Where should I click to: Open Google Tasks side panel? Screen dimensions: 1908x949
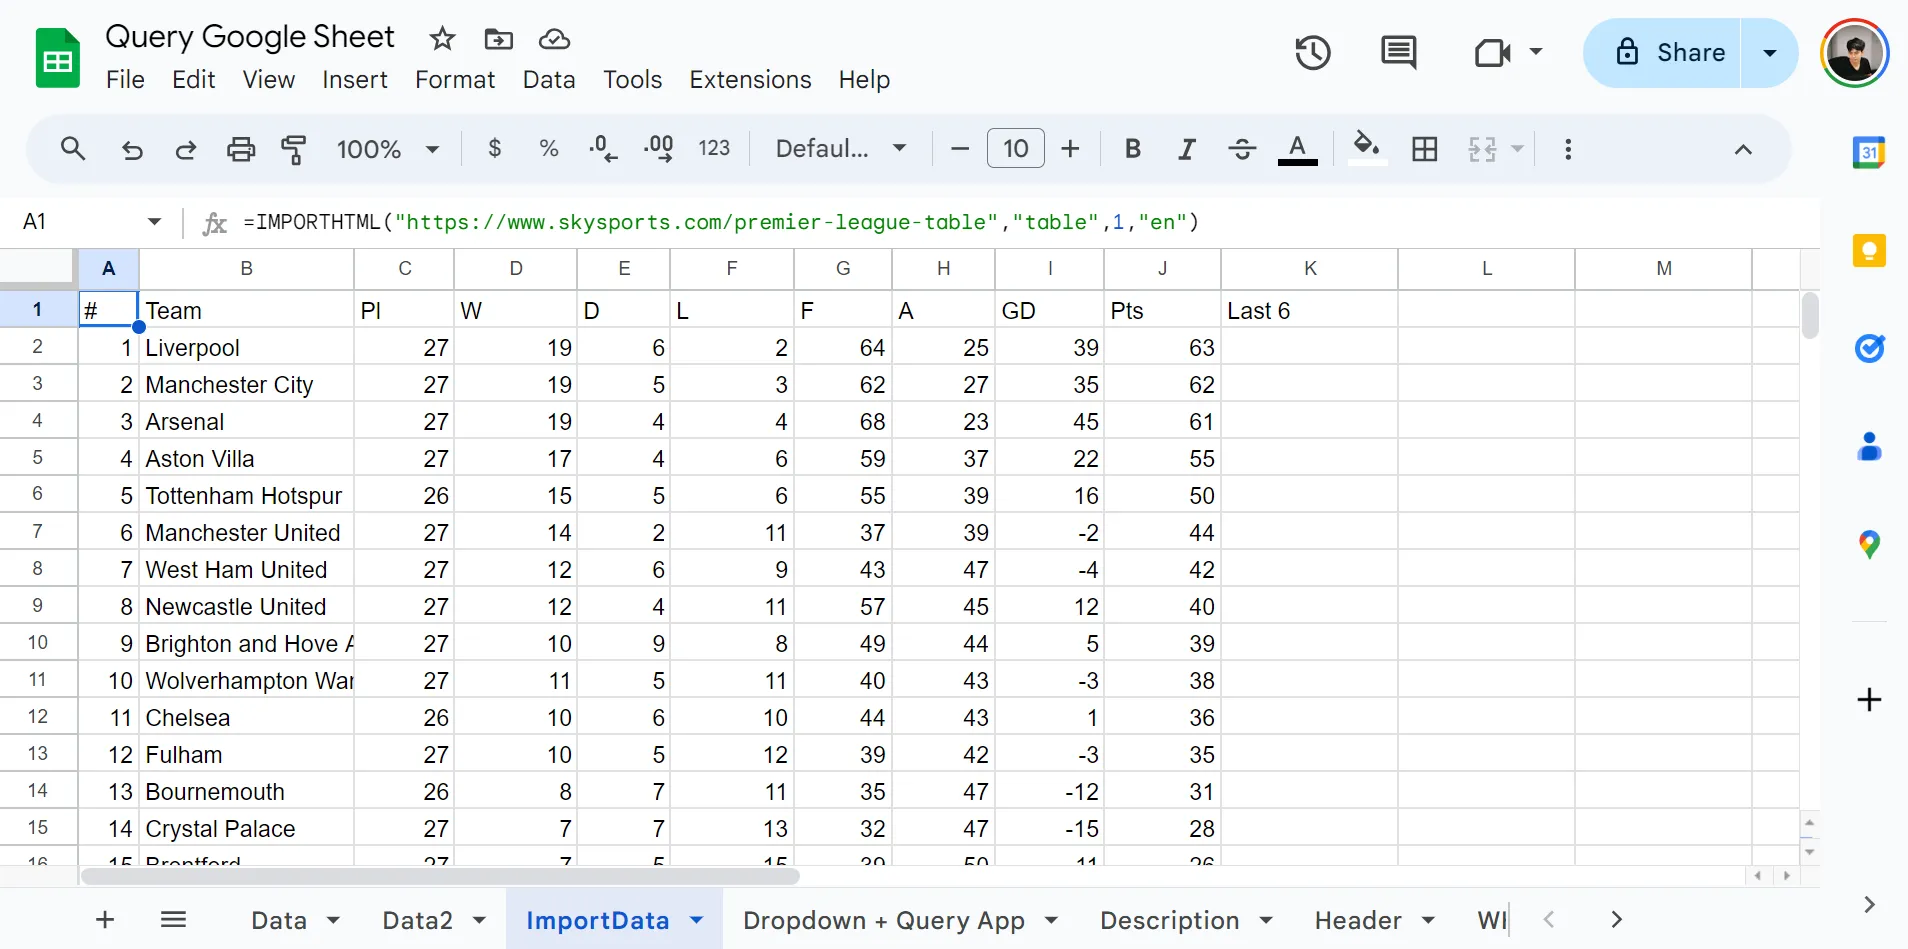(1869, 348)
